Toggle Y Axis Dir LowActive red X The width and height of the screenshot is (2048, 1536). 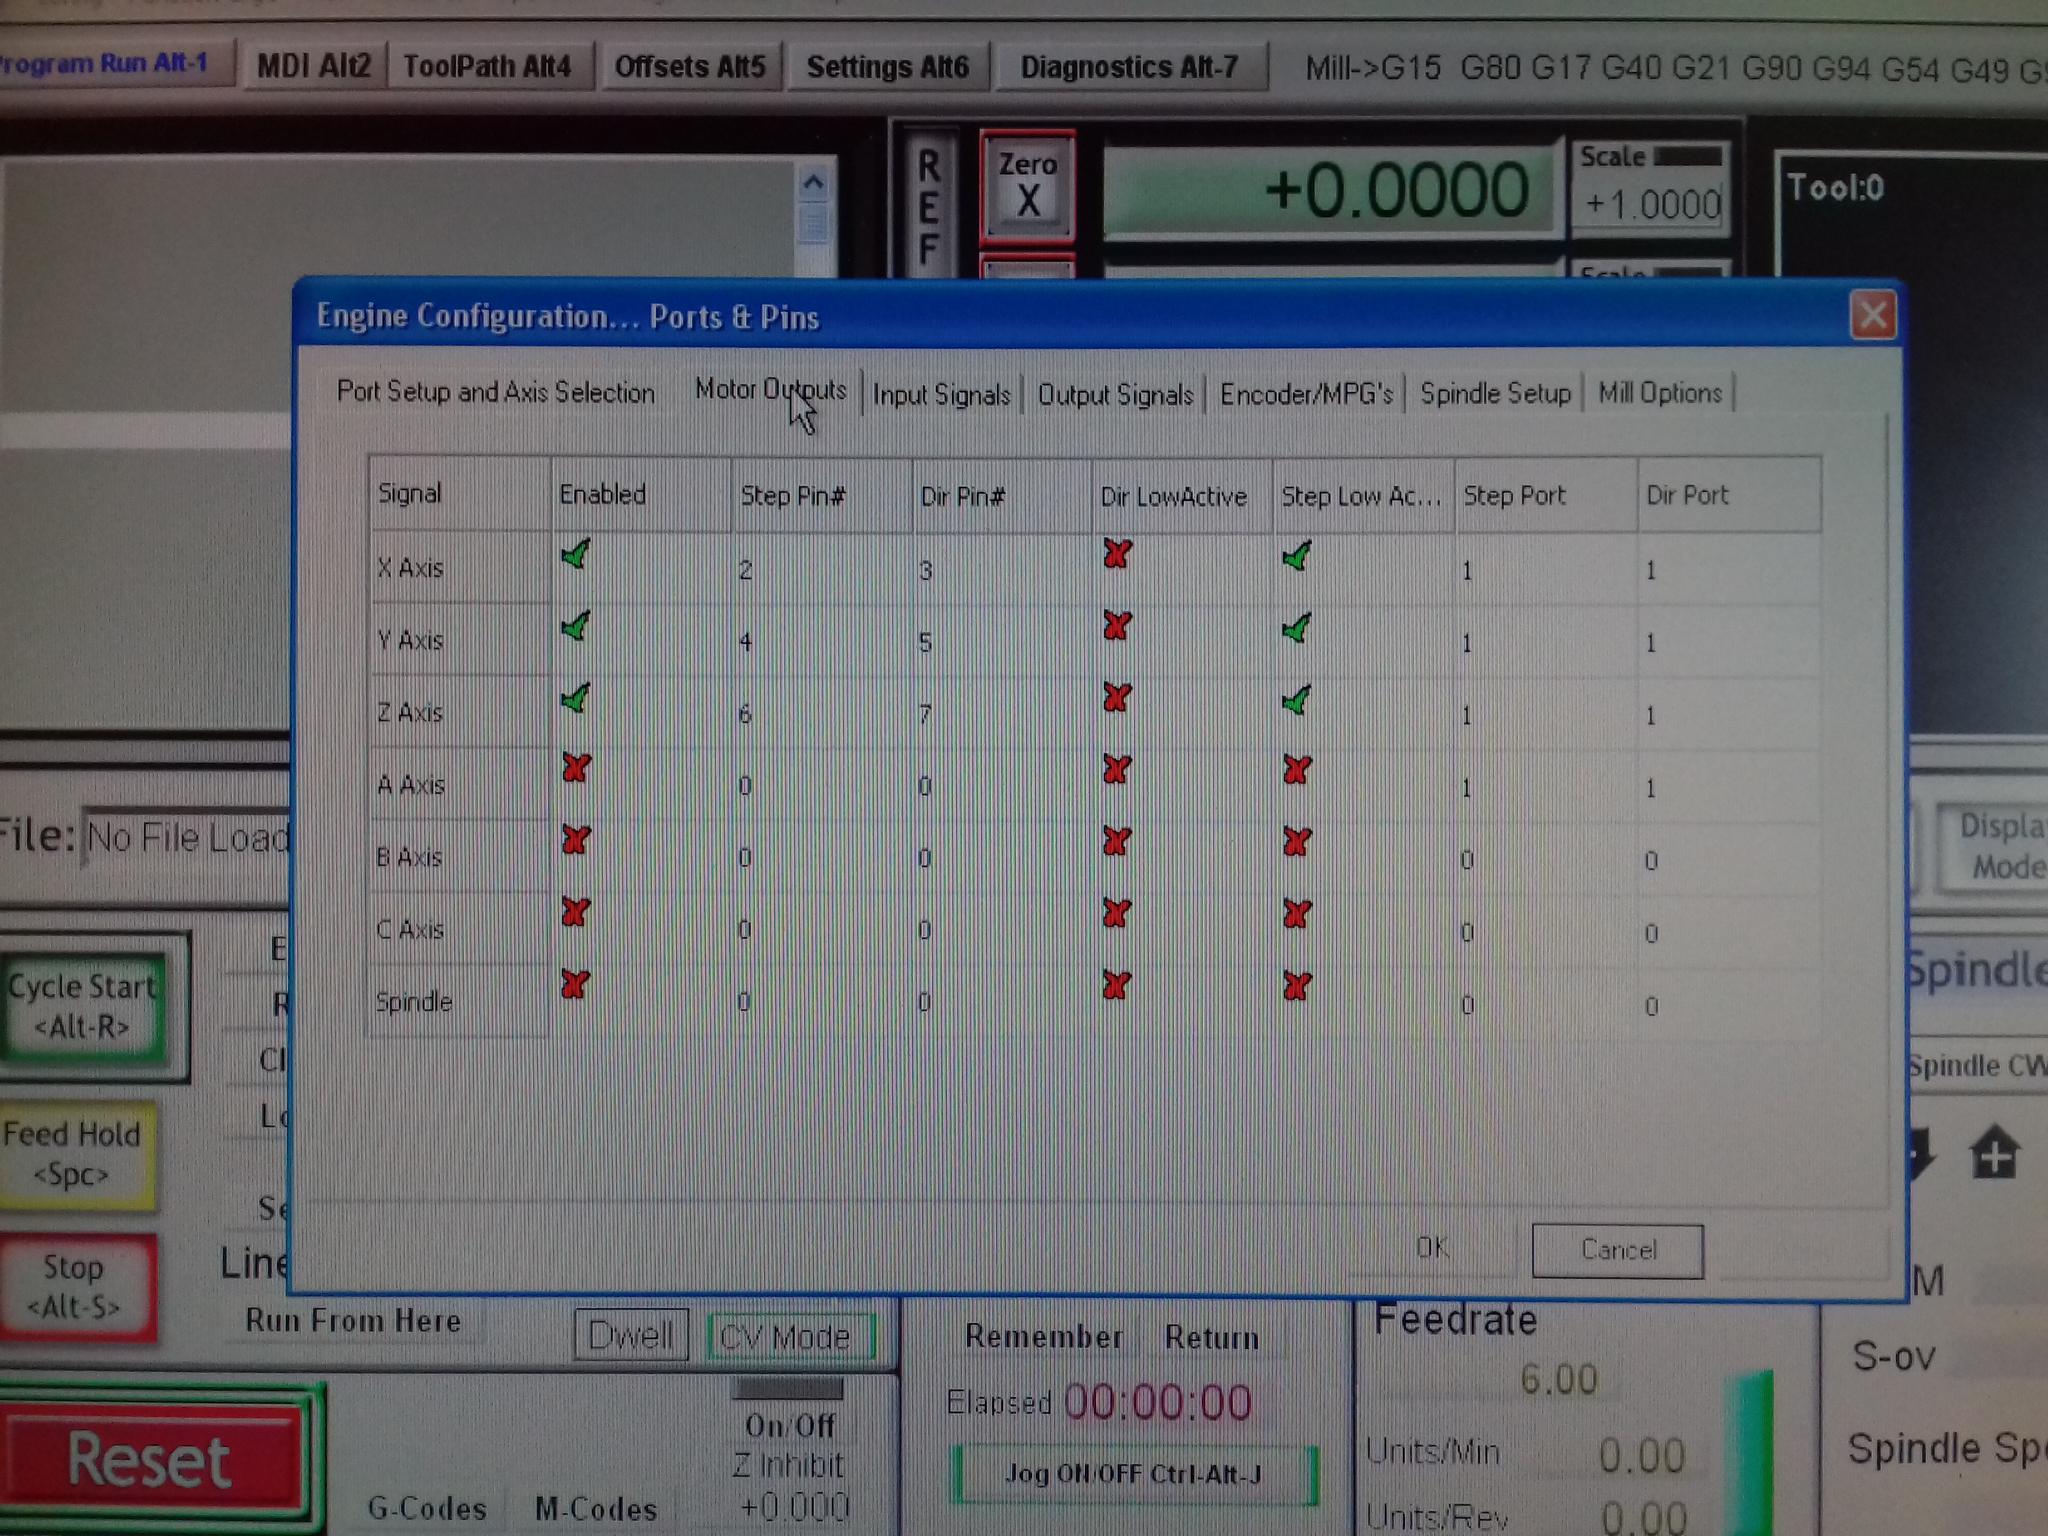[1117, 627]
